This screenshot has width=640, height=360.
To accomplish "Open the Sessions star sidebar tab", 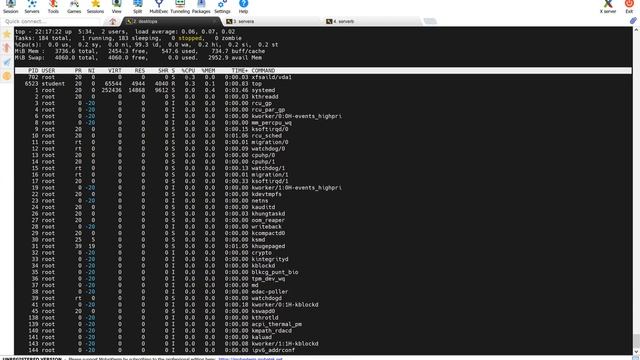I will [x=7, y=34].
